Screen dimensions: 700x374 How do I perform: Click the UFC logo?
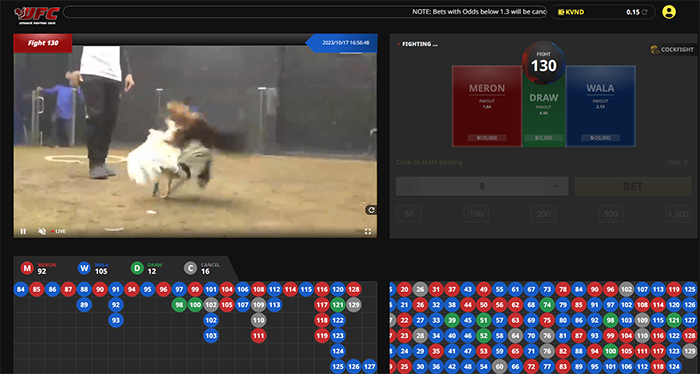(x=37, y=14)
